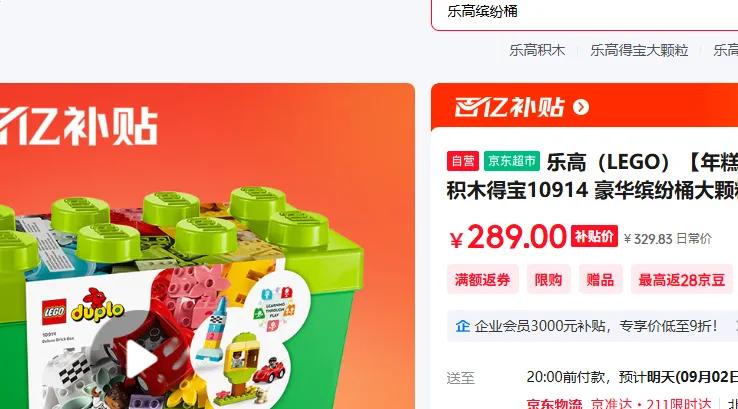738x409 pixels.
Task: Click the ¥329.83 日常价 text
Action: click(668, 239)
